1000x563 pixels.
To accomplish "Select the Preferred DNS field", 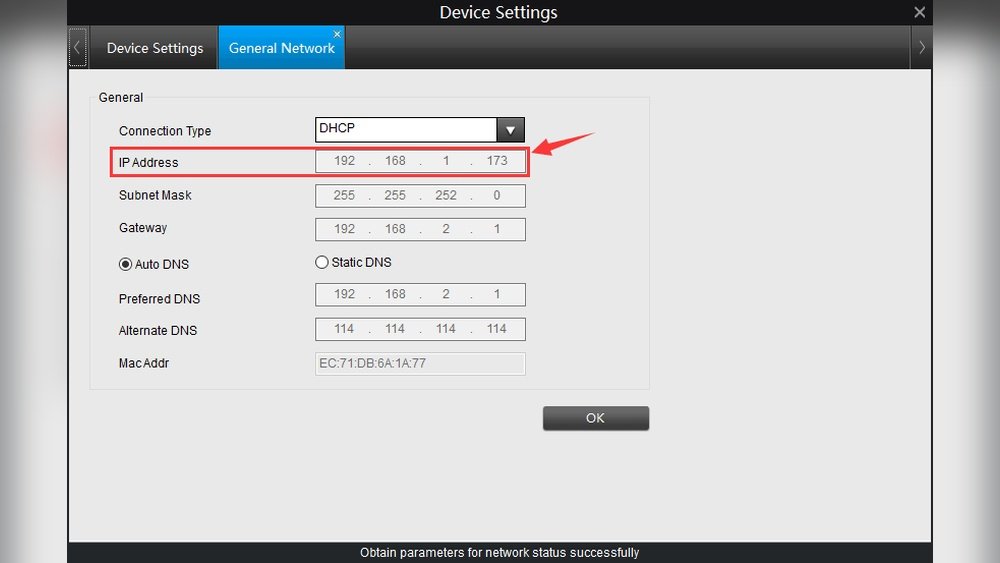I will click(x=420, y=295).
